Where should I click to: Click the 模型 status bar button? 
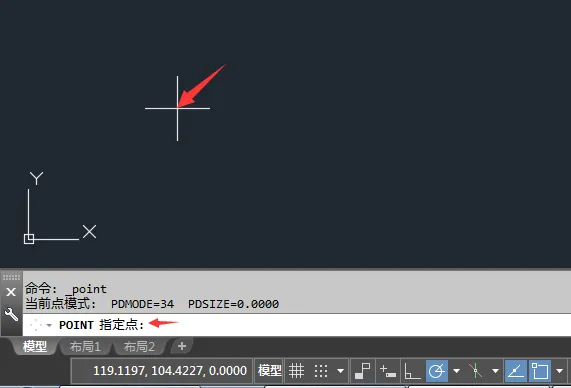click(269, 371)
